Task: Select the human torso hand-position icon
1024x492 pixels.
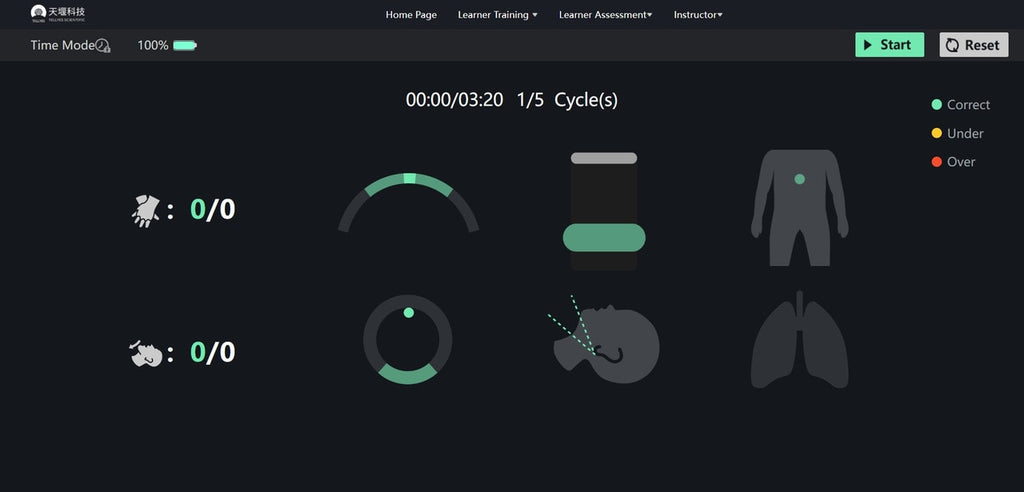Action: pos(799,207)
